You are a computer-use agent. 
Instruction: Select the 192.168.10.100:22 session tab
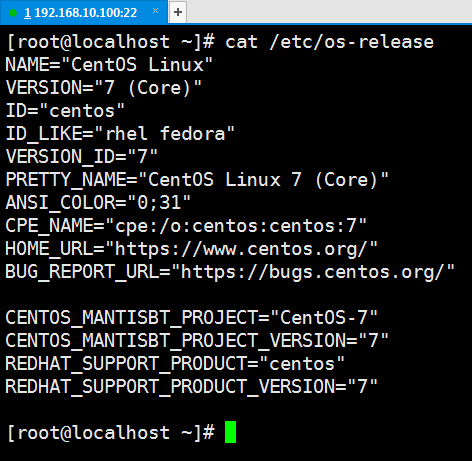click(83, 12)
